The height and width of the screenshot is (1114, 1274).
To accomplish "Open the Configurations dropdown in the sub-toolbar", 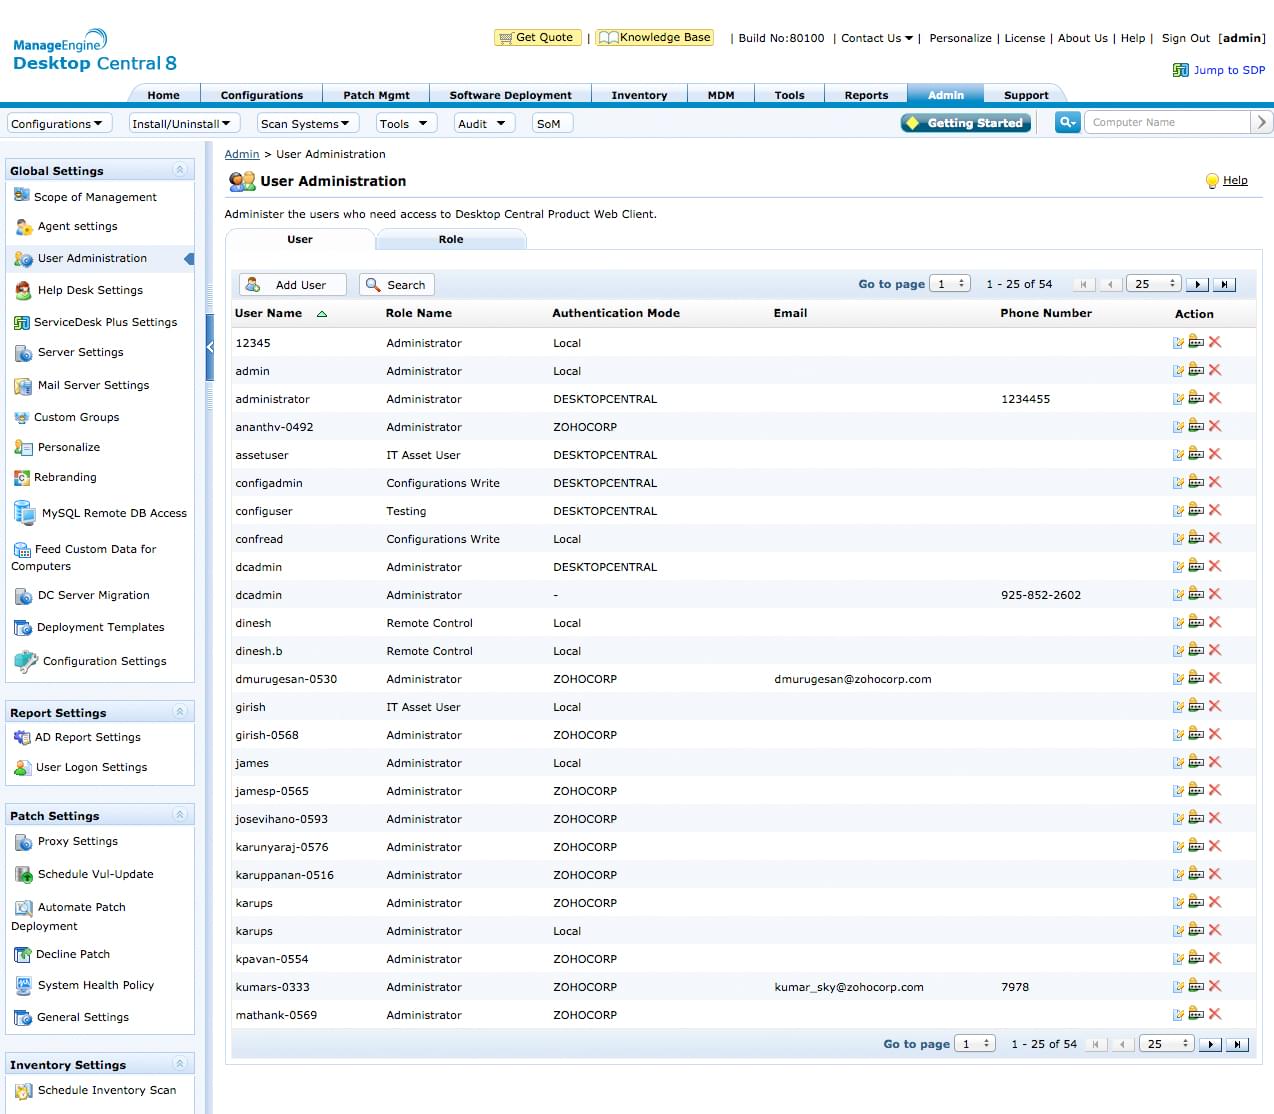I will click(x=59, y=123).
